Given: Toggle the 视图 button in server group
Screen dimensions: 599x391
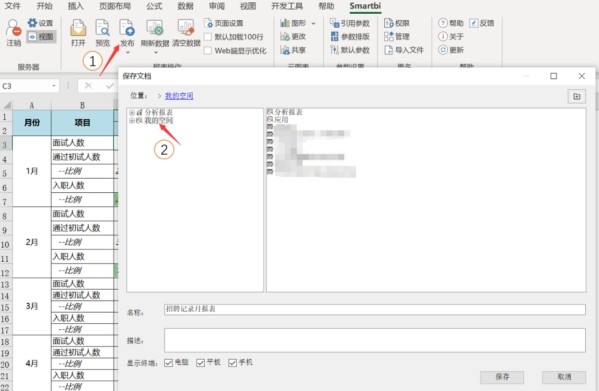Looking at the screenshot, I should [42, 37].
